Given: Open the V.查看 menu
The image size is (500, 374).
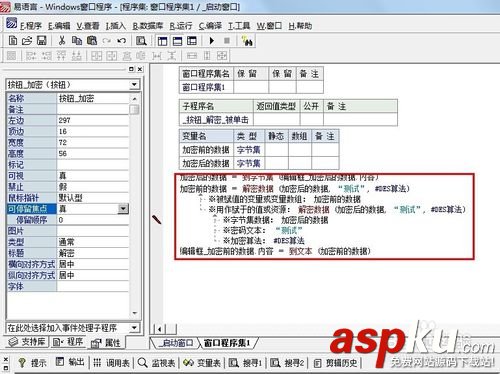Looking at the screenshot, I should point(88,26).
